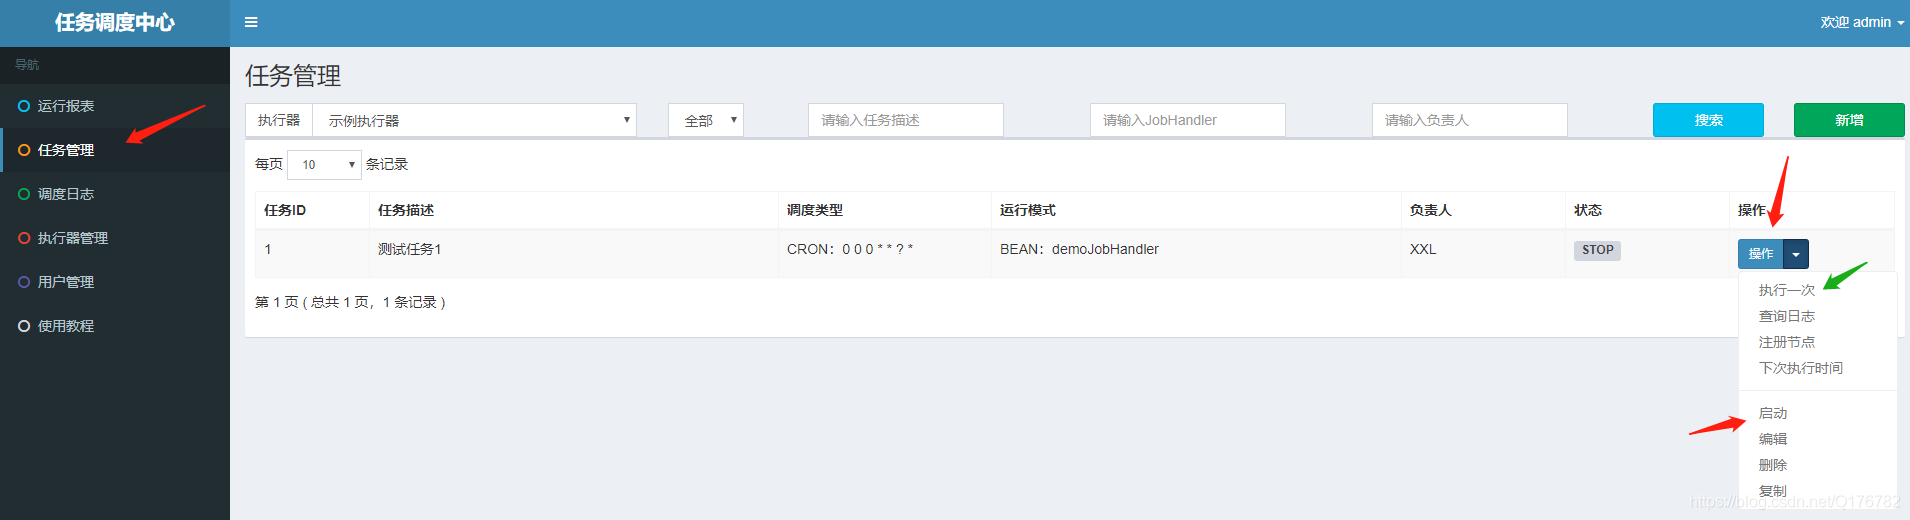Open the 全部 status filter dropdown
Viewport: 1910px width, 520px height.
point(706,120)
